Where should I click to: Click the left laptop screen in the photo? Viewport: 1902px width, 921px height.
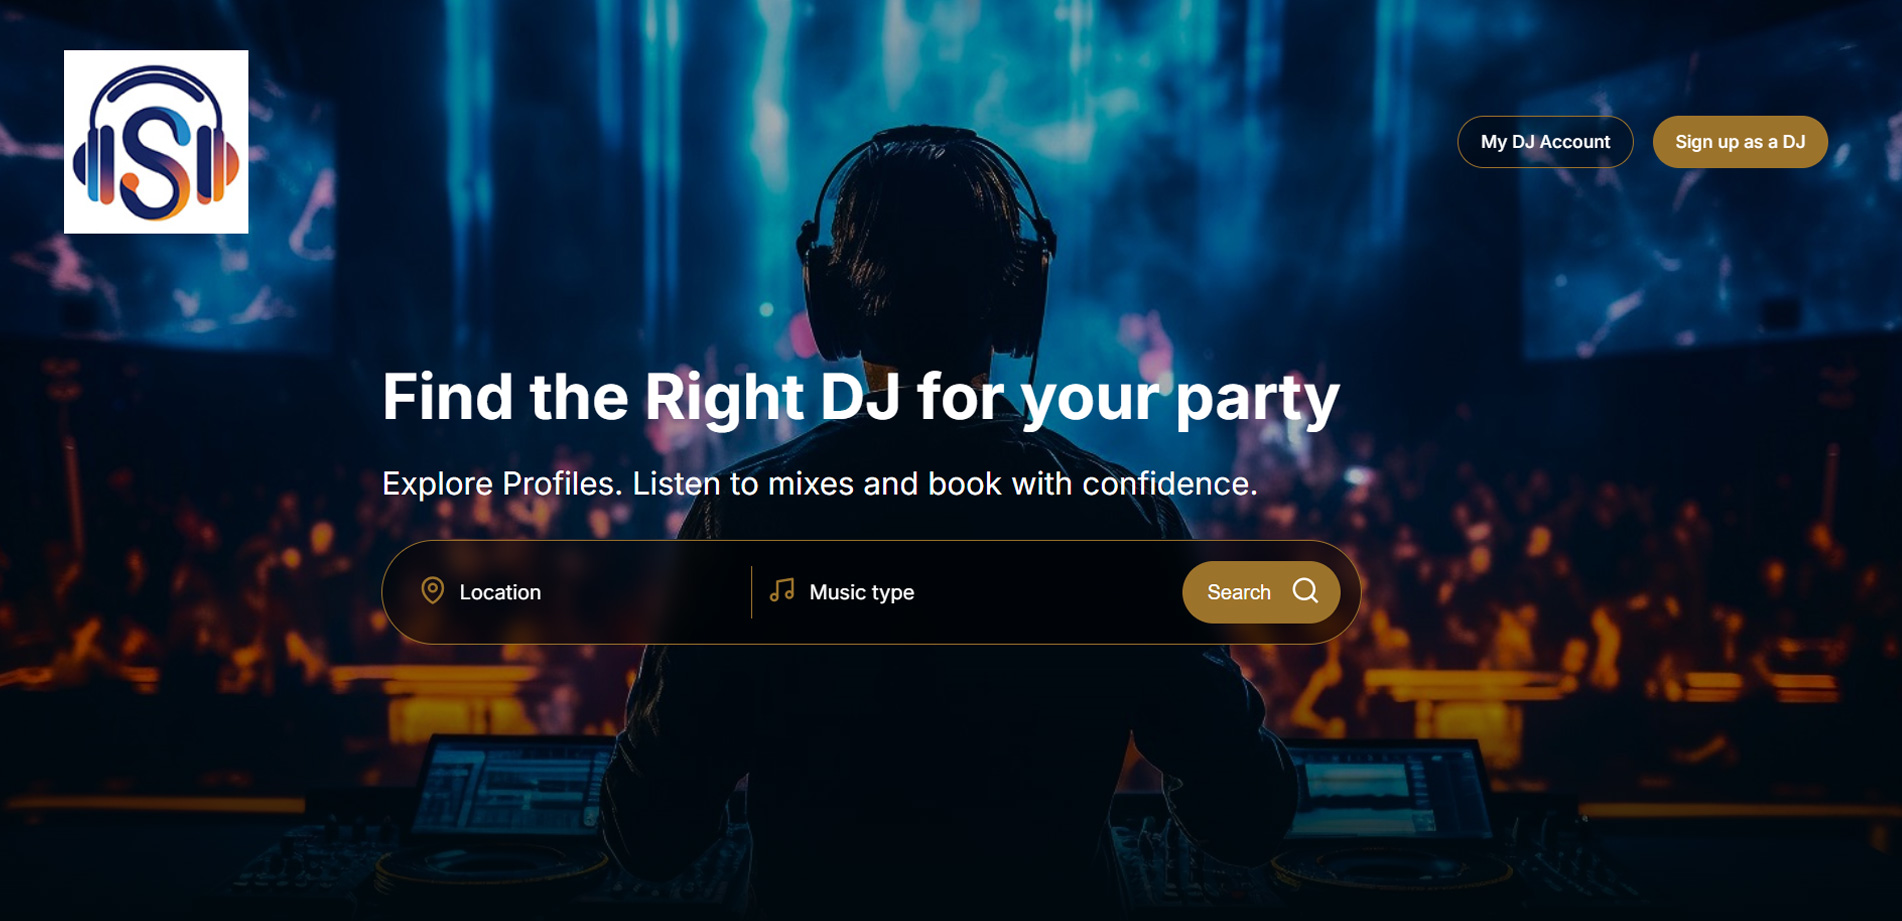515,786
